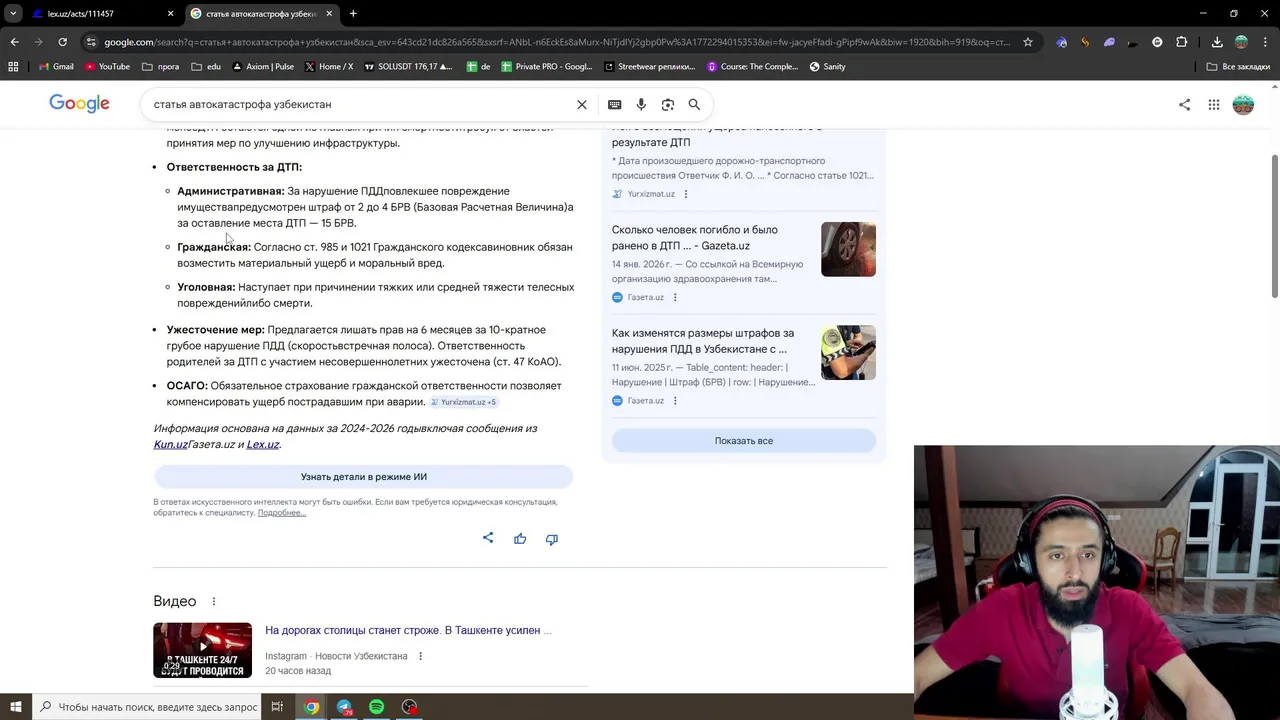Open OBS Studio from taskbar
The image size is (1280, 720).
[x=409, y=707]
